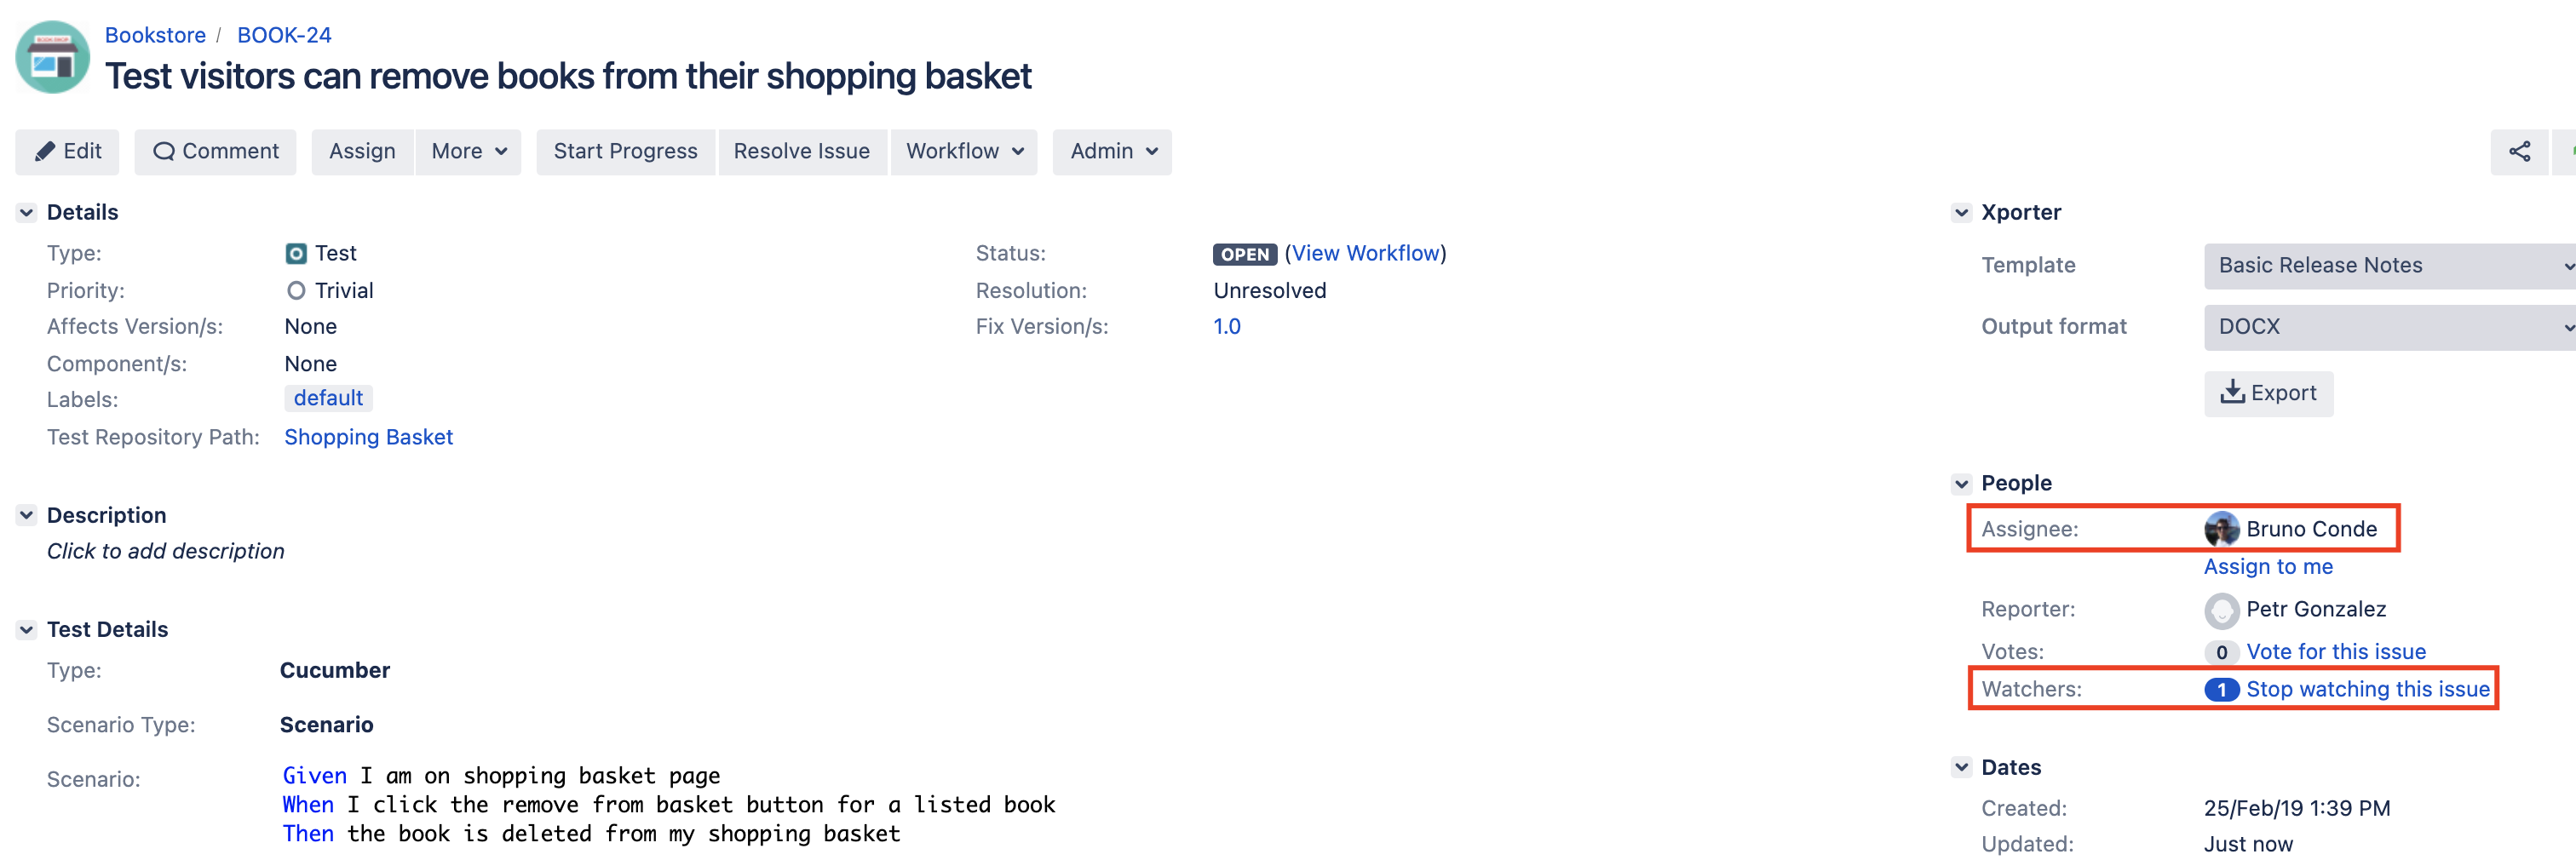
Task: Open the Template dropdown for Basic Release Notes
Action: tap(2389, 266)
